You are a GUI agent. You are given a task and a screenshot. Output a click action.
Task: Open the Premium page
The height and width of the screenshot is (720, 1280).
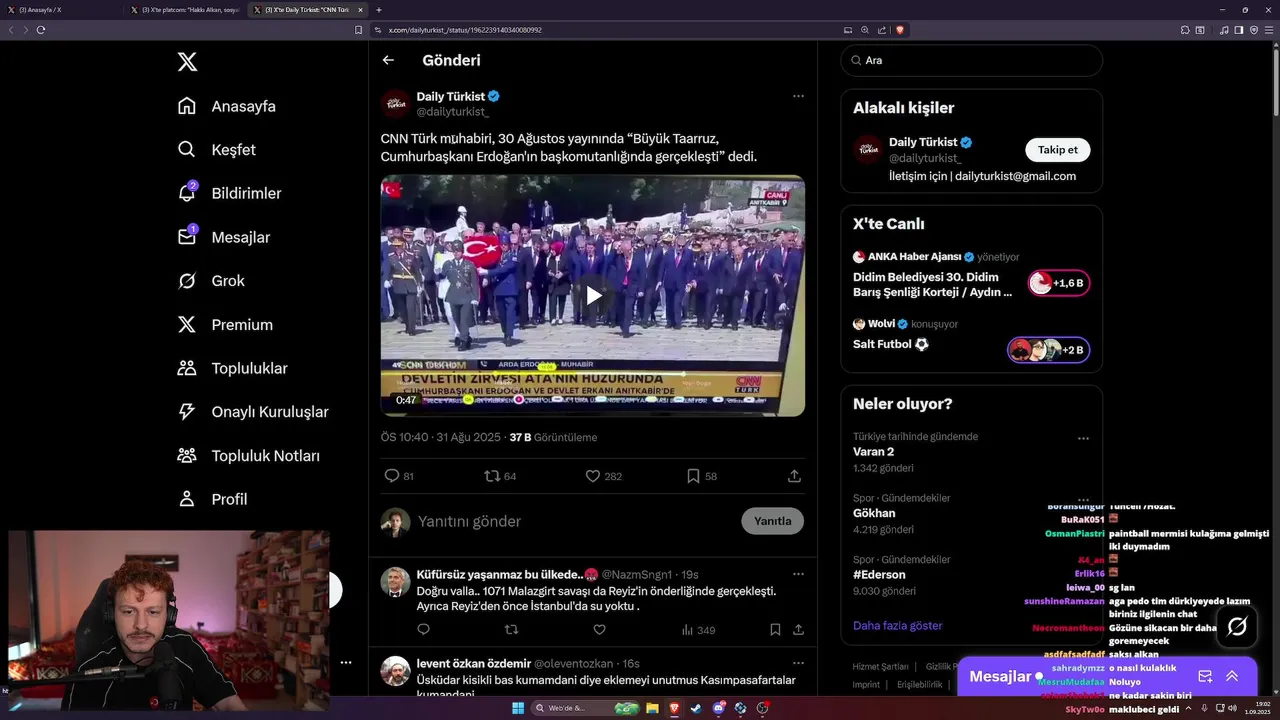click(225, 325)
